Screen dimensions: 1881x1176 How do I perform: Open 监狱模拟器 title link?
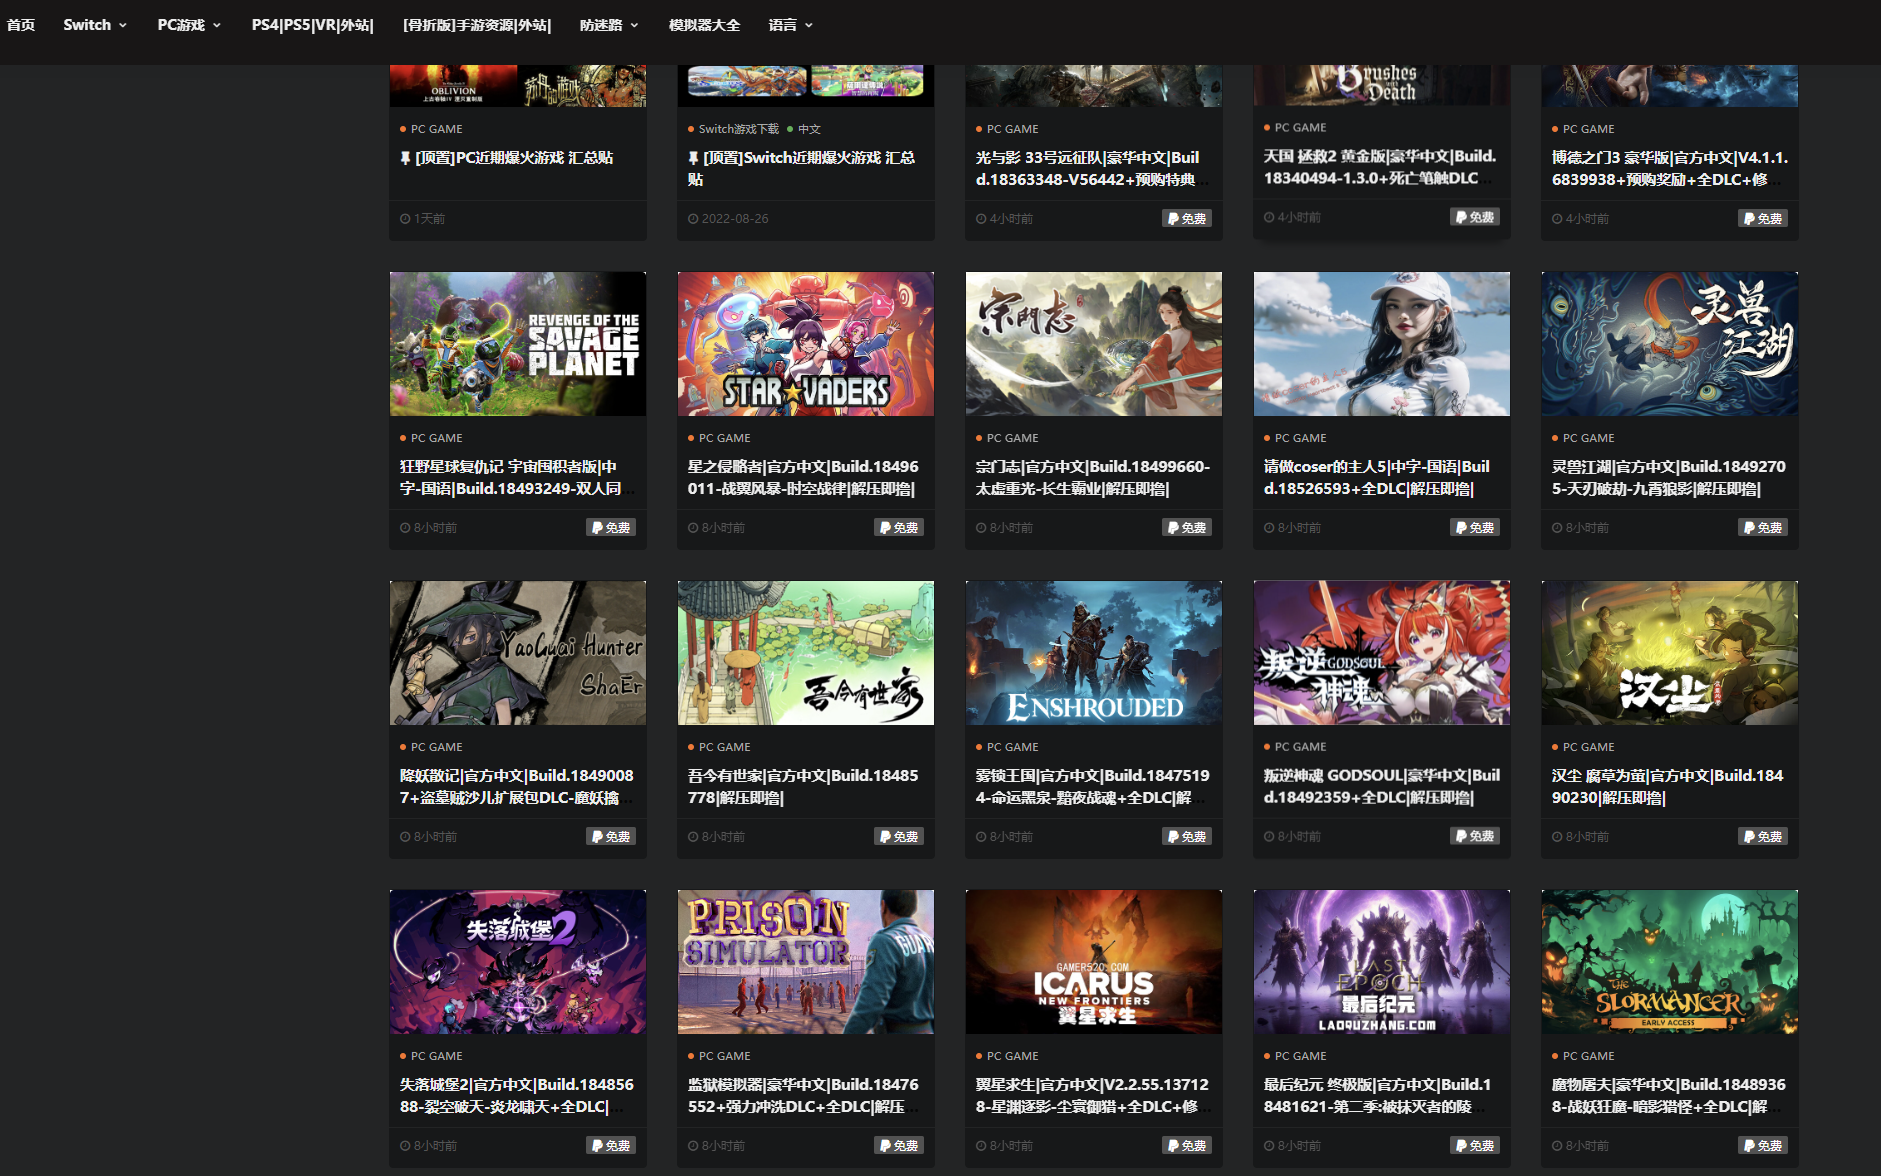[x=803, y=1095]
